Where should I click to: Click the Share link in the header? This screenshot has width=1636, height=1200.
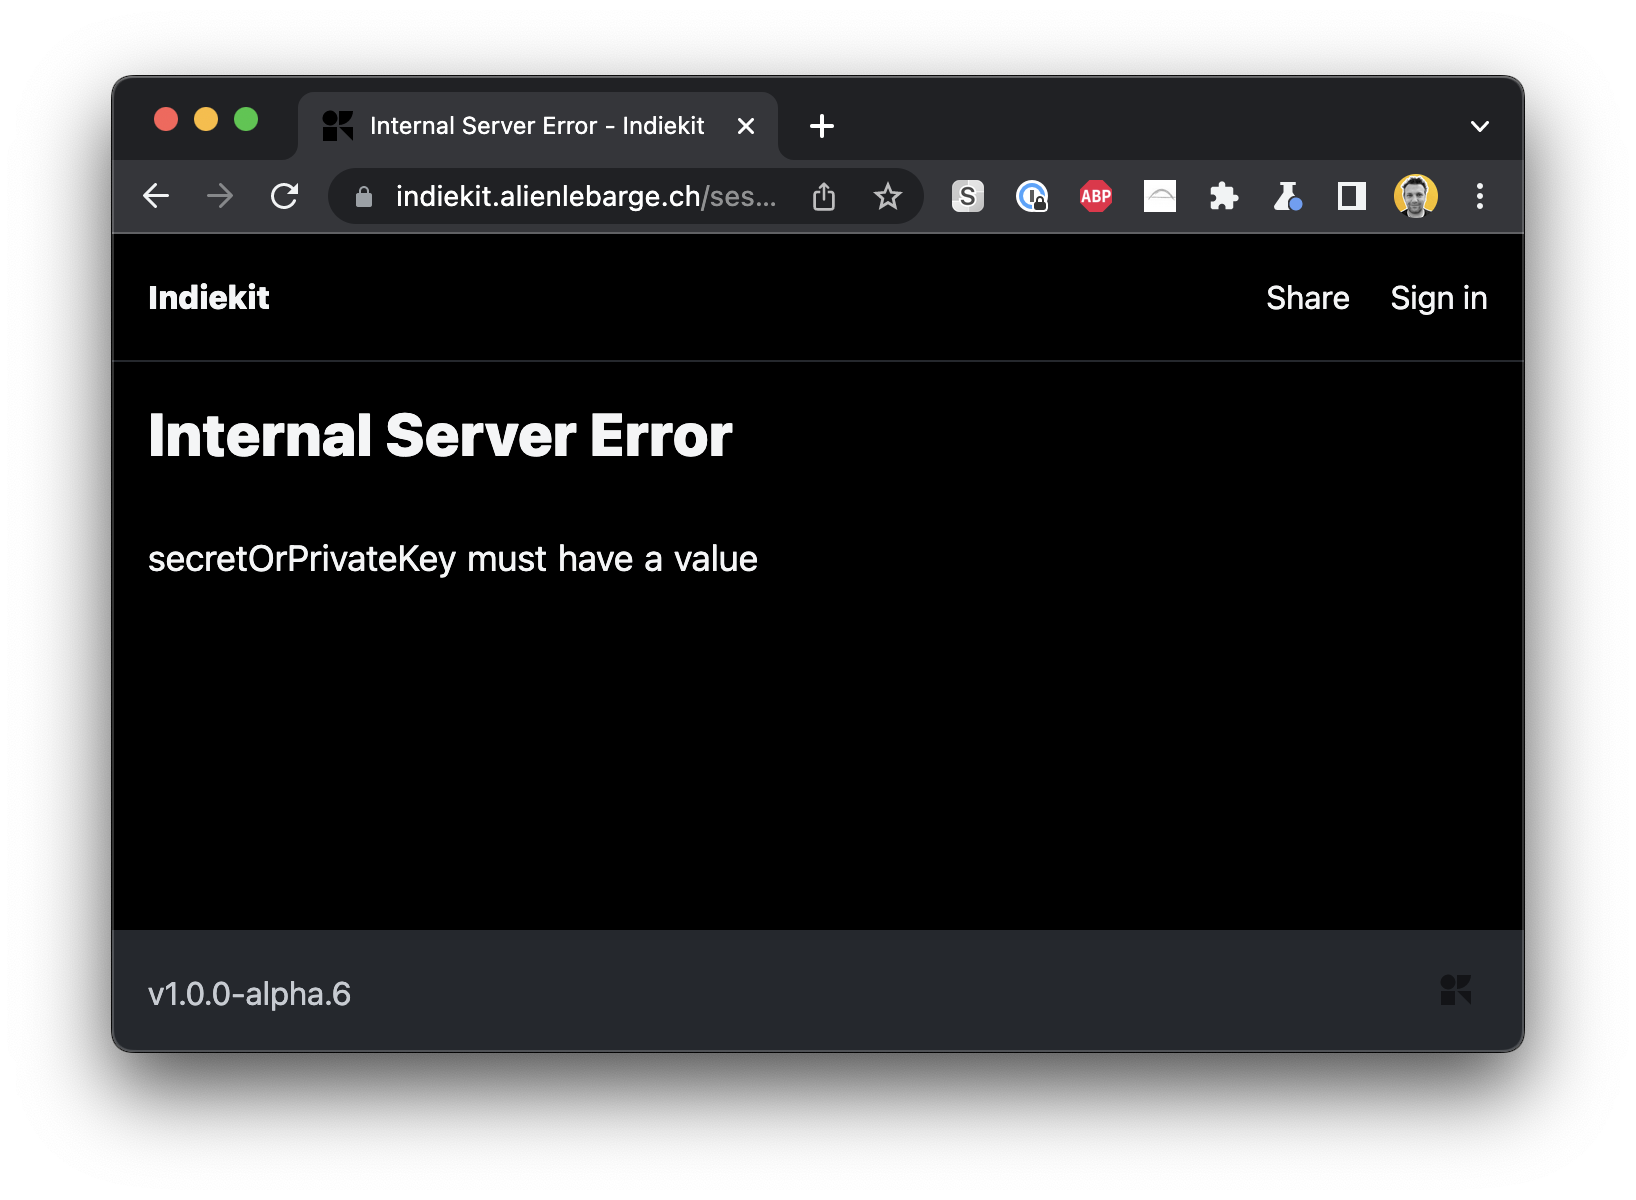[x=1308, y=297]
